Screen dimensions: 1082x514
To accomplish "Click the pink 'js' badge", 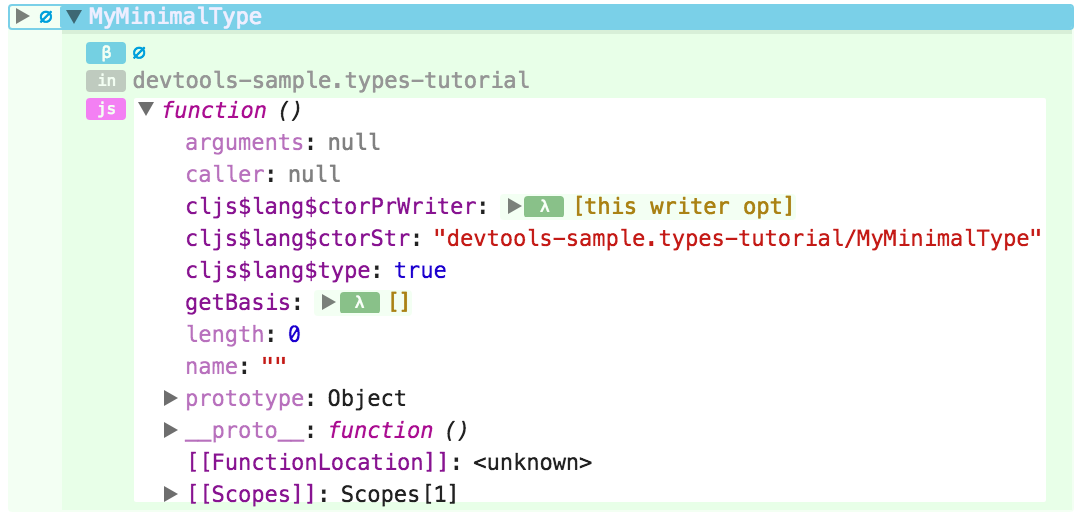I will [x=106, y=110].
